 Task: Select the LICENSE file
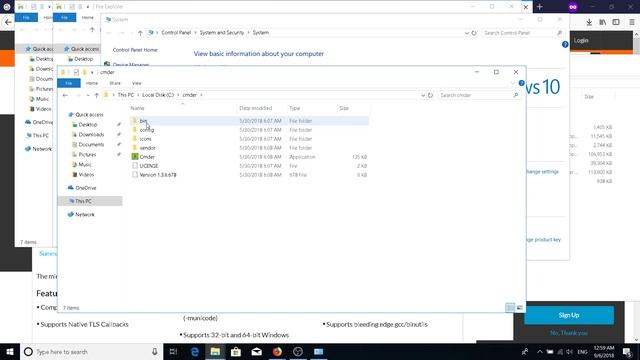[148, 166]
